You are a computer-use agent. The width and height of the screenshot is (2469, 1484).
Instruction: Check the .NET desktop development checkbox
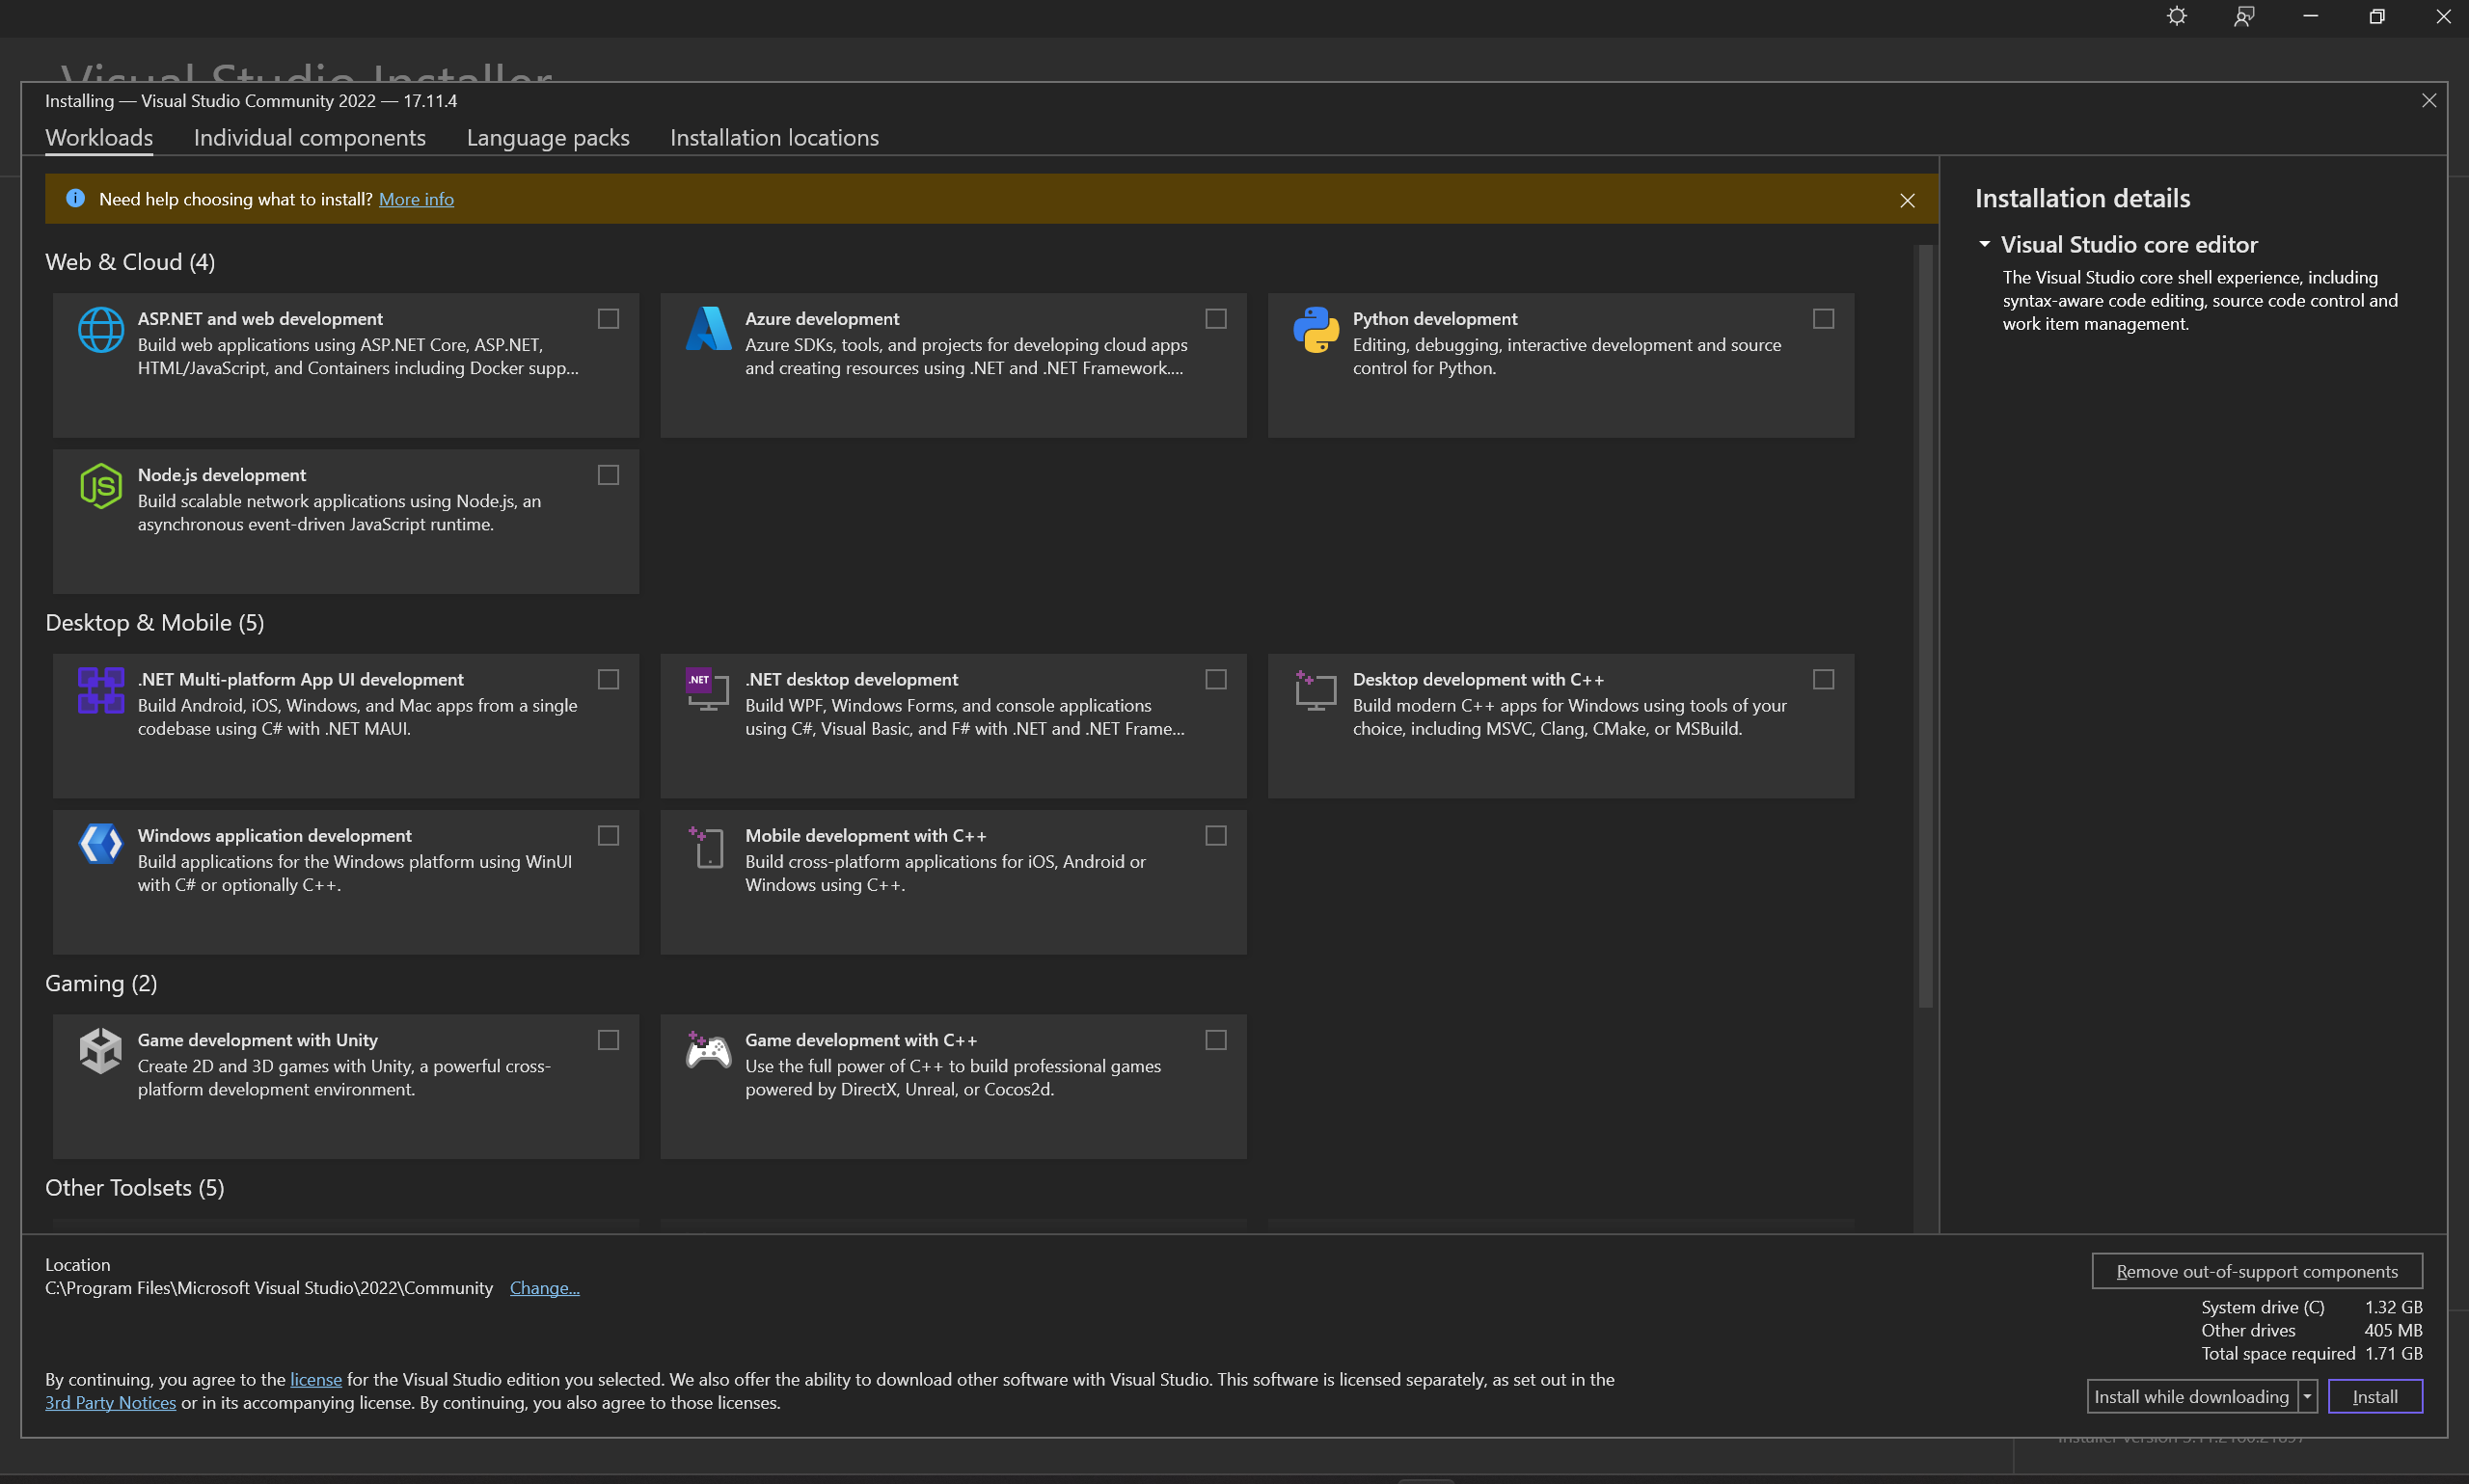point(1216,680)
